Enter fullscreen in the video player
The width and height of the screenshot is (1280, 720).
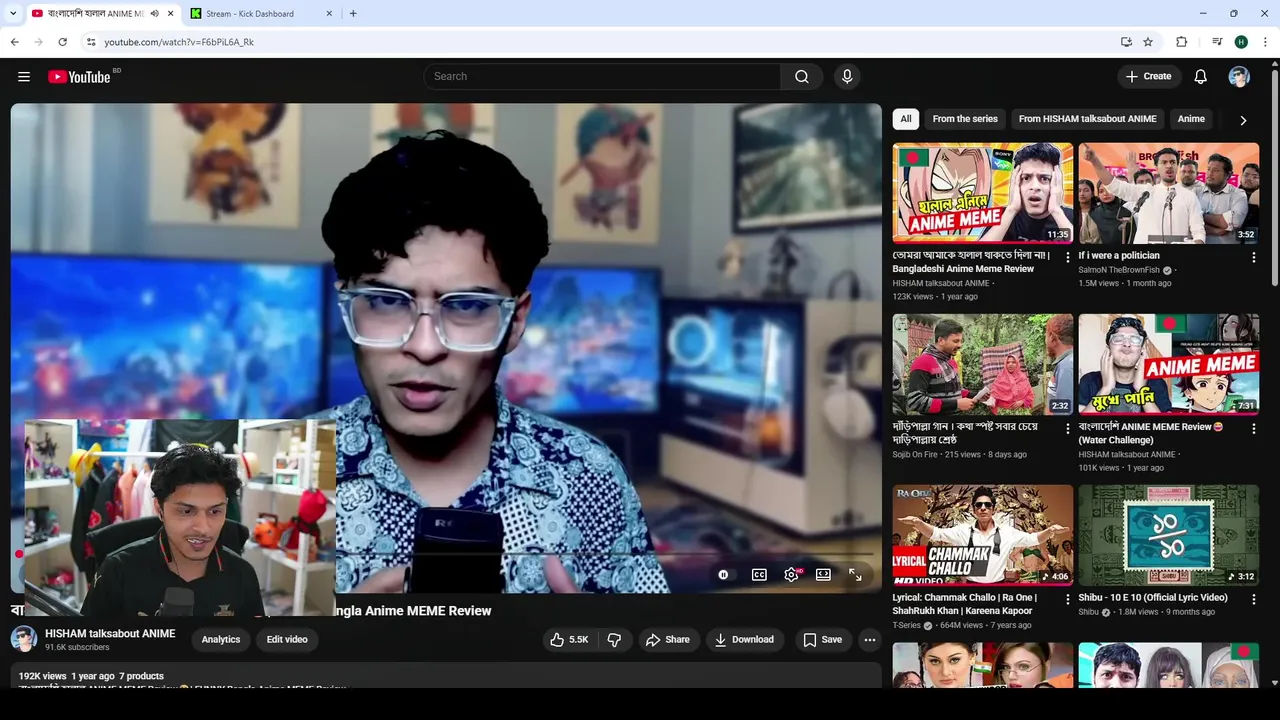point(855,575)
